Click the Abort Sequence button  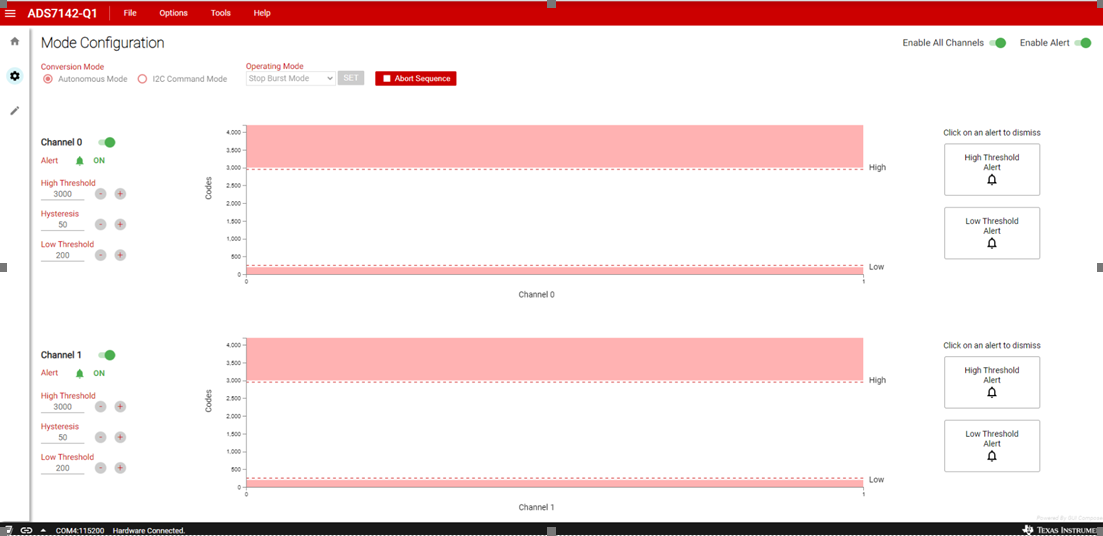pos(416,78)
